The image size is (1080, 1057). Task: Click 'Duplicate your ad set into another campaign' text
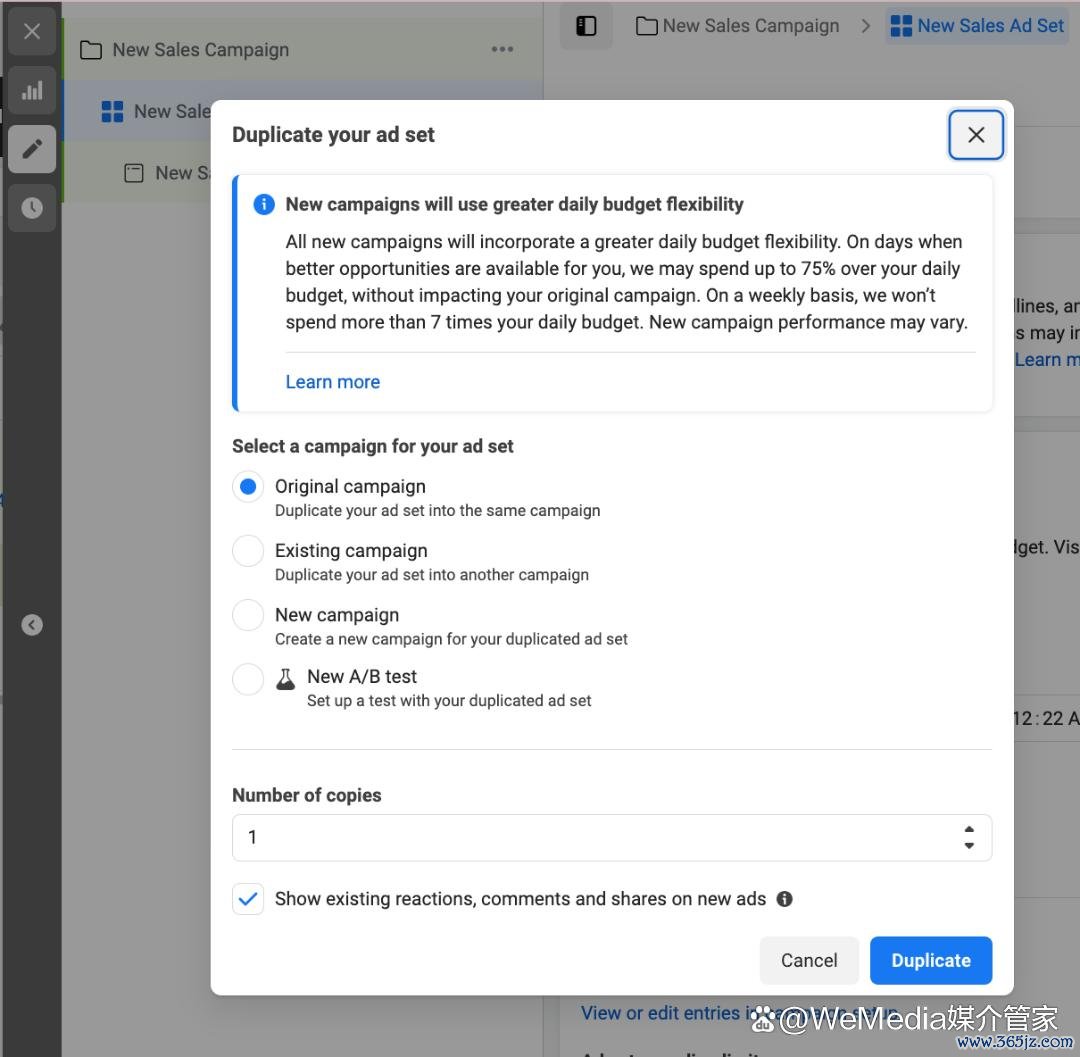click(x=432, y=575)
